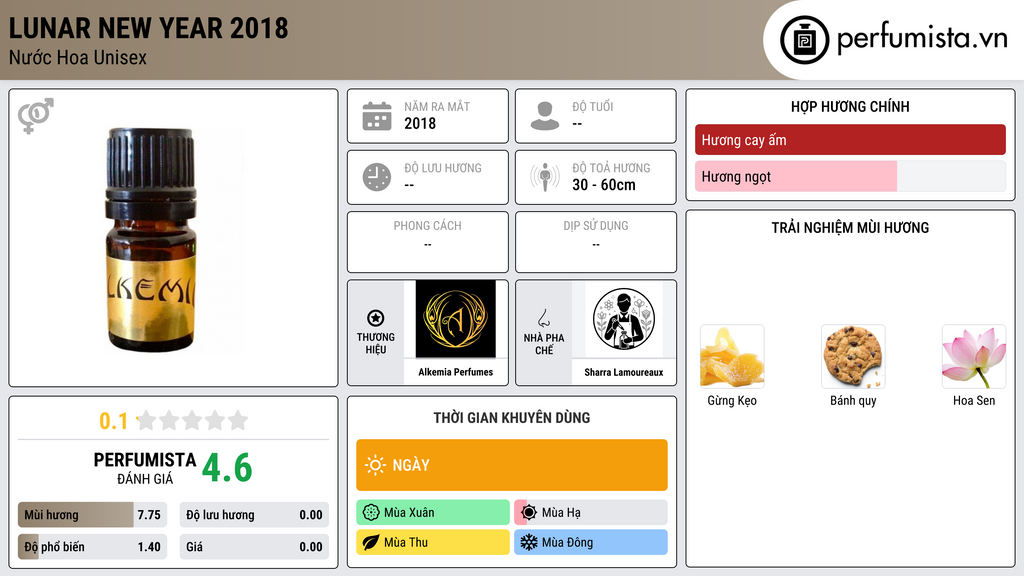
Task: Click the five-star user rating row
Action: pos(192,420)
